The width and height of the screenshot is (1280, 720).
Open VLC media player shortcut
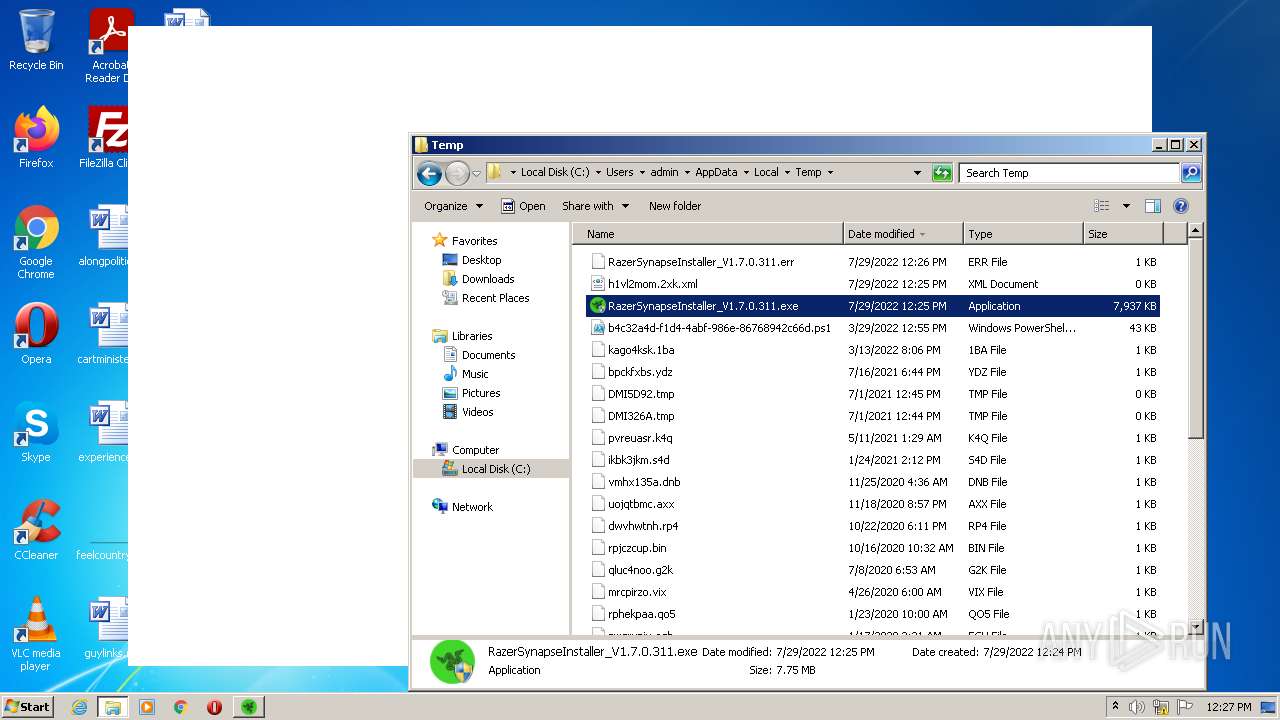coord(36,634)
